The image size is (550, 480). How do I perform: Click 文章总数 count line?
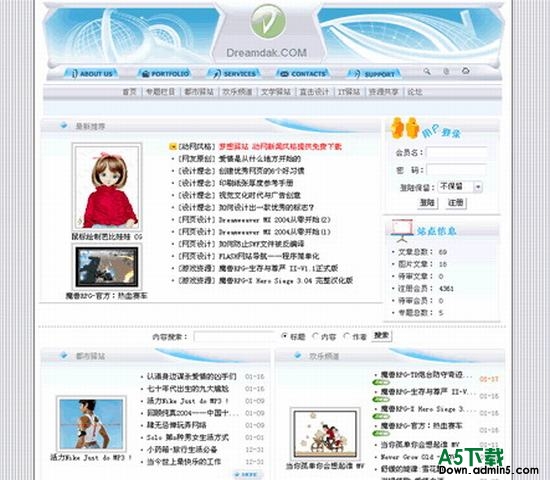pos(422,252)
